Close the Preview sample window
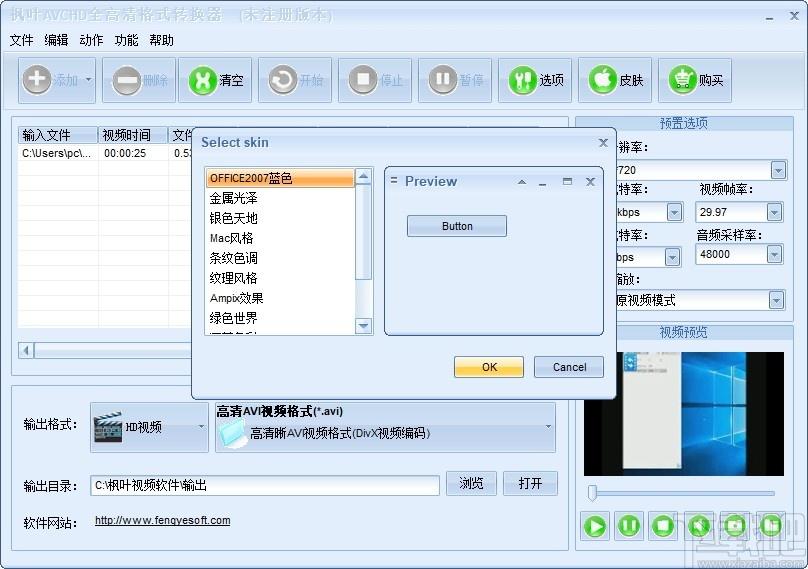Viewport: 808px width, 569px height. click(591, 181)
